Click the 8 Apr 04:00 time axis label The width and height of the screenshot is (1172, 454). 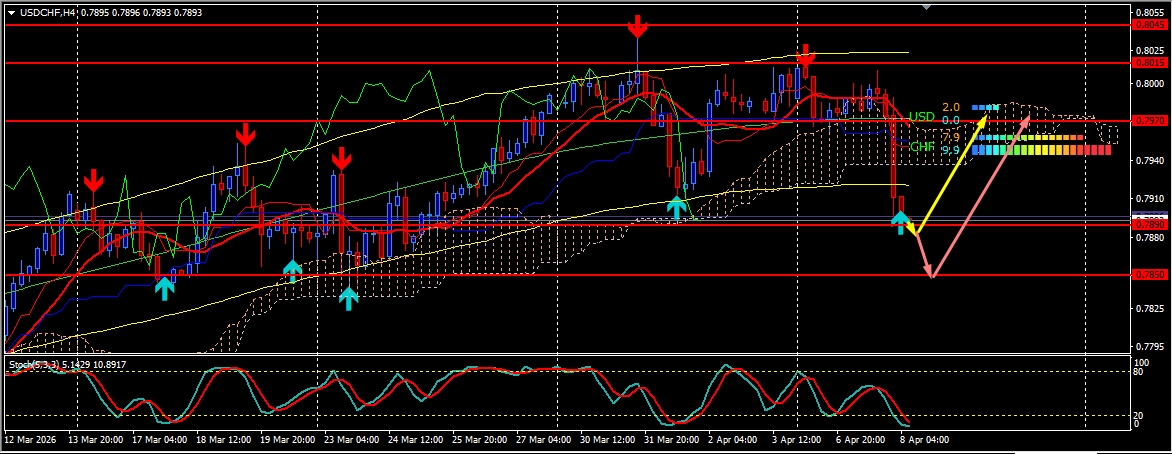click(925, 441)
